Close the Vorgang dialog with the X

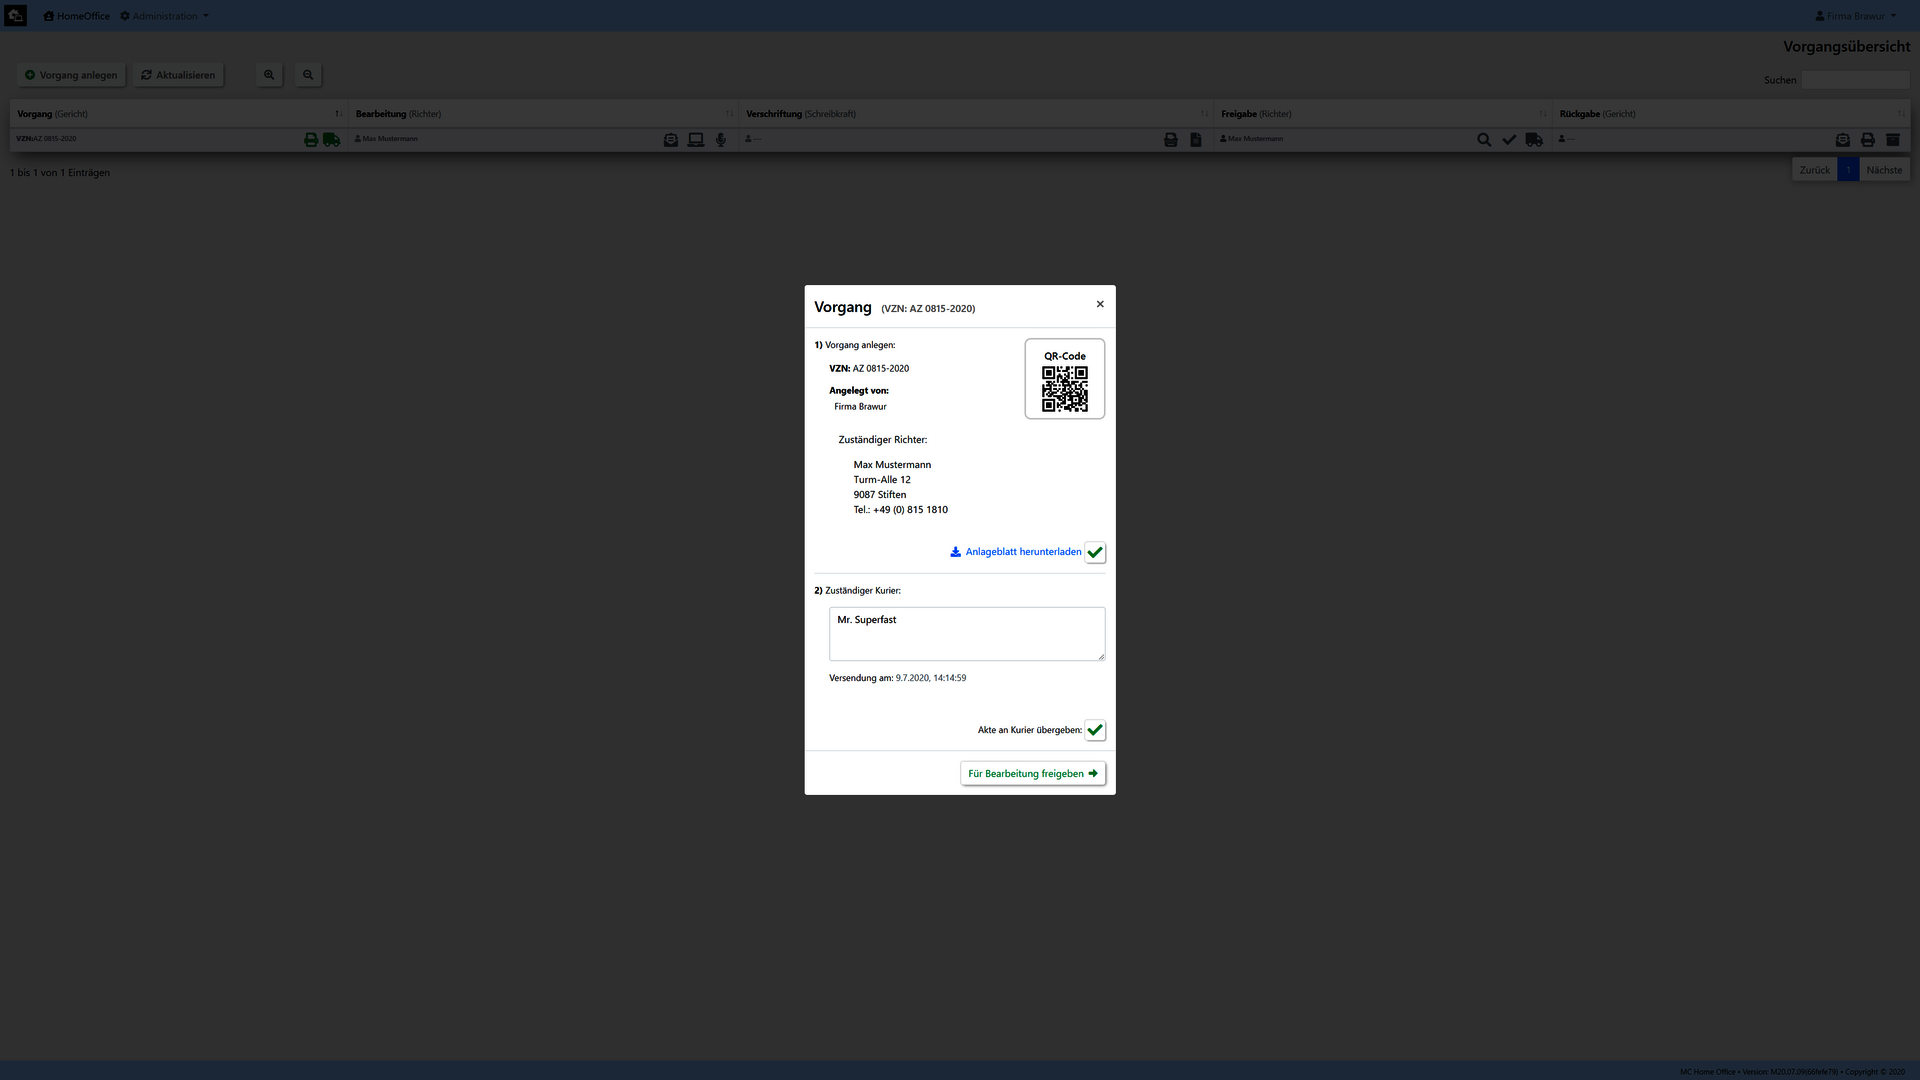pos(1100,304)
